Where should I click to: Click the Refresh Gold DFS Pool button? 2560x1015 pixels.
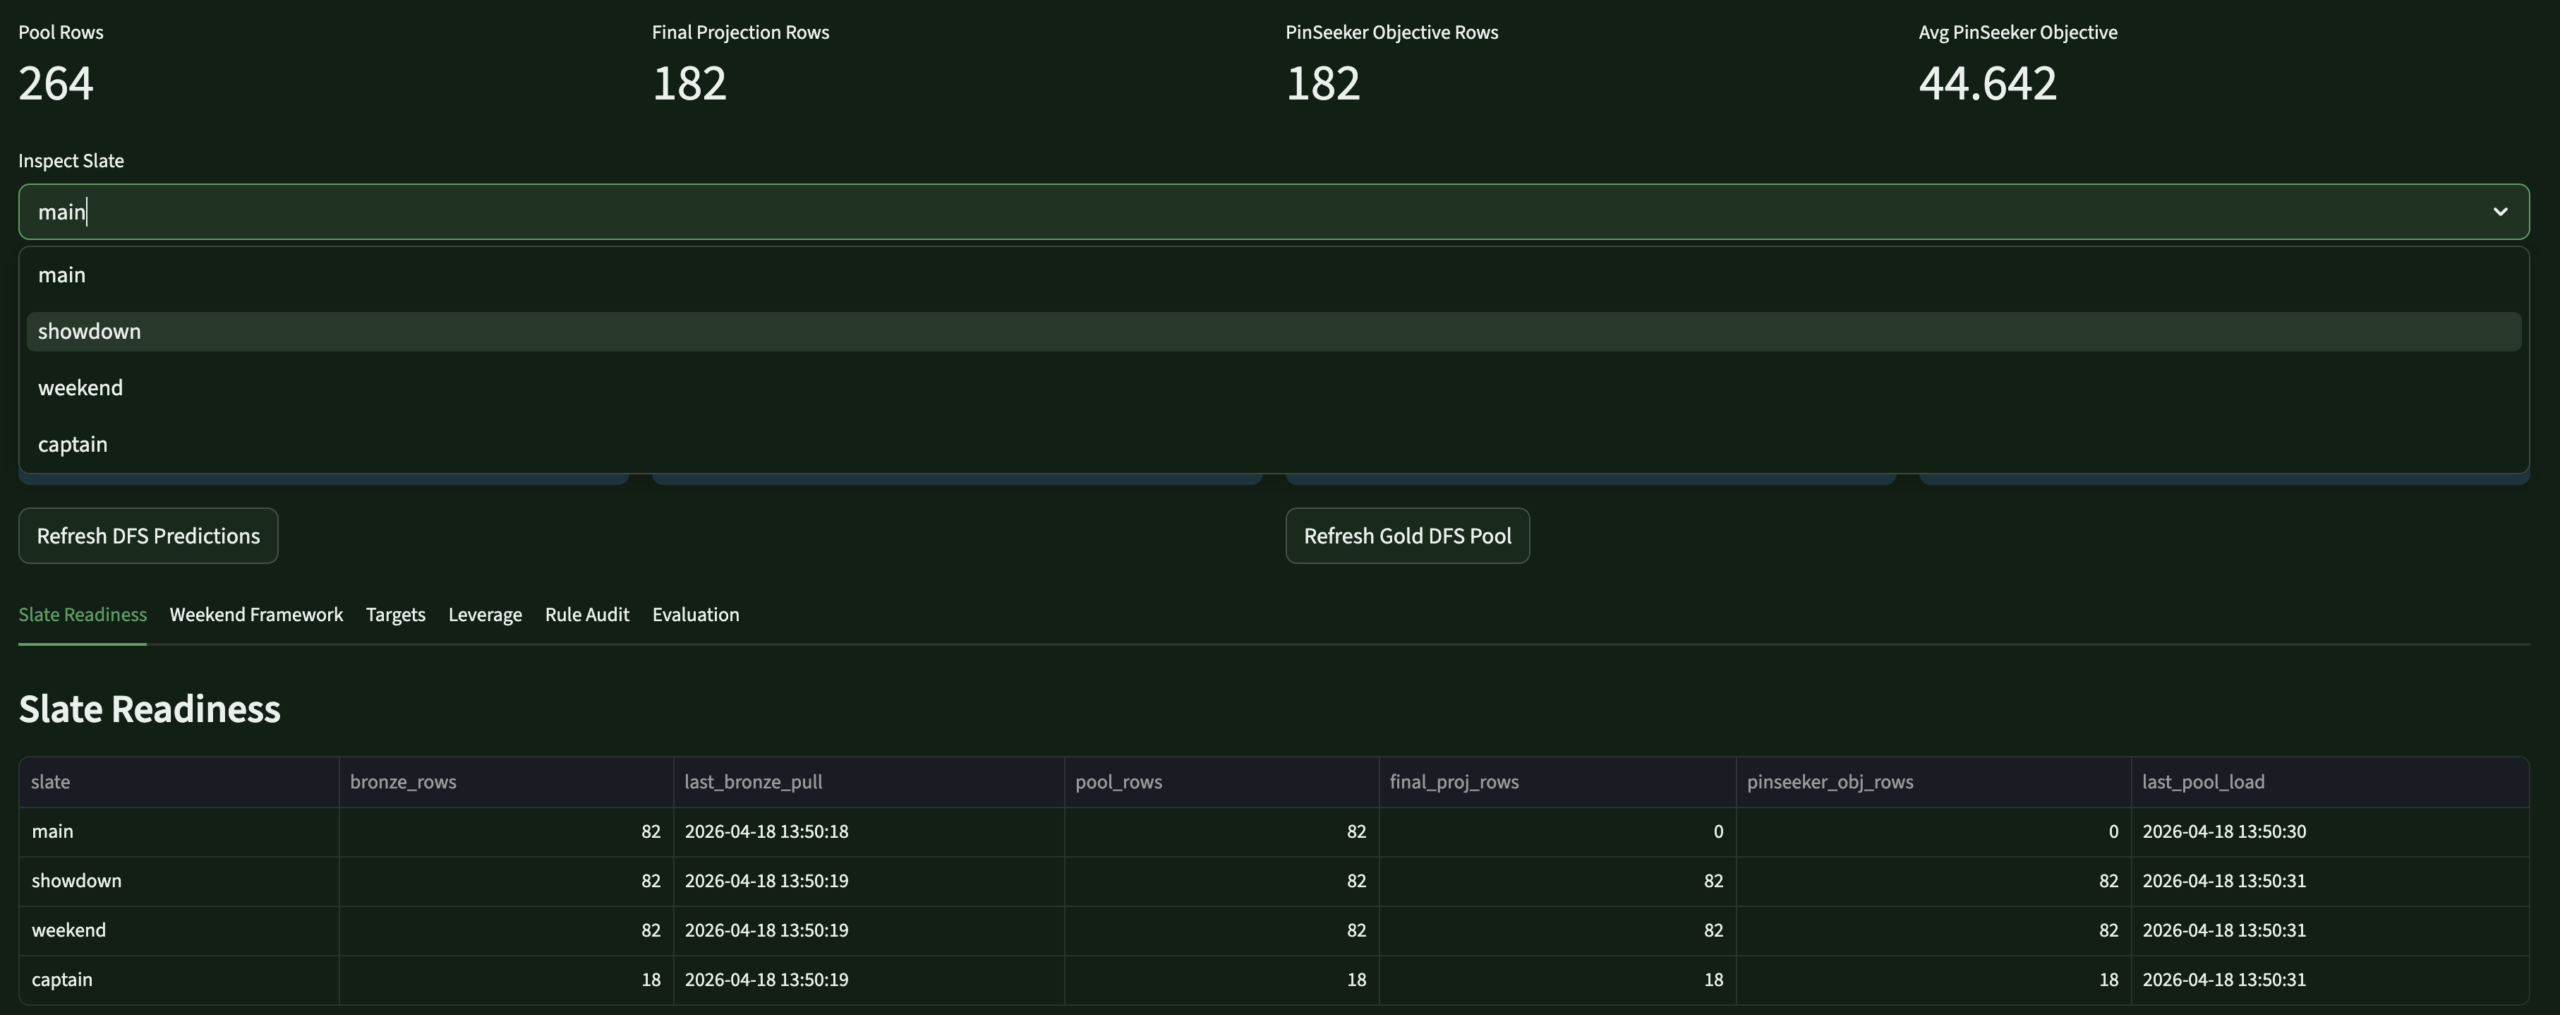click(1406, 535)
